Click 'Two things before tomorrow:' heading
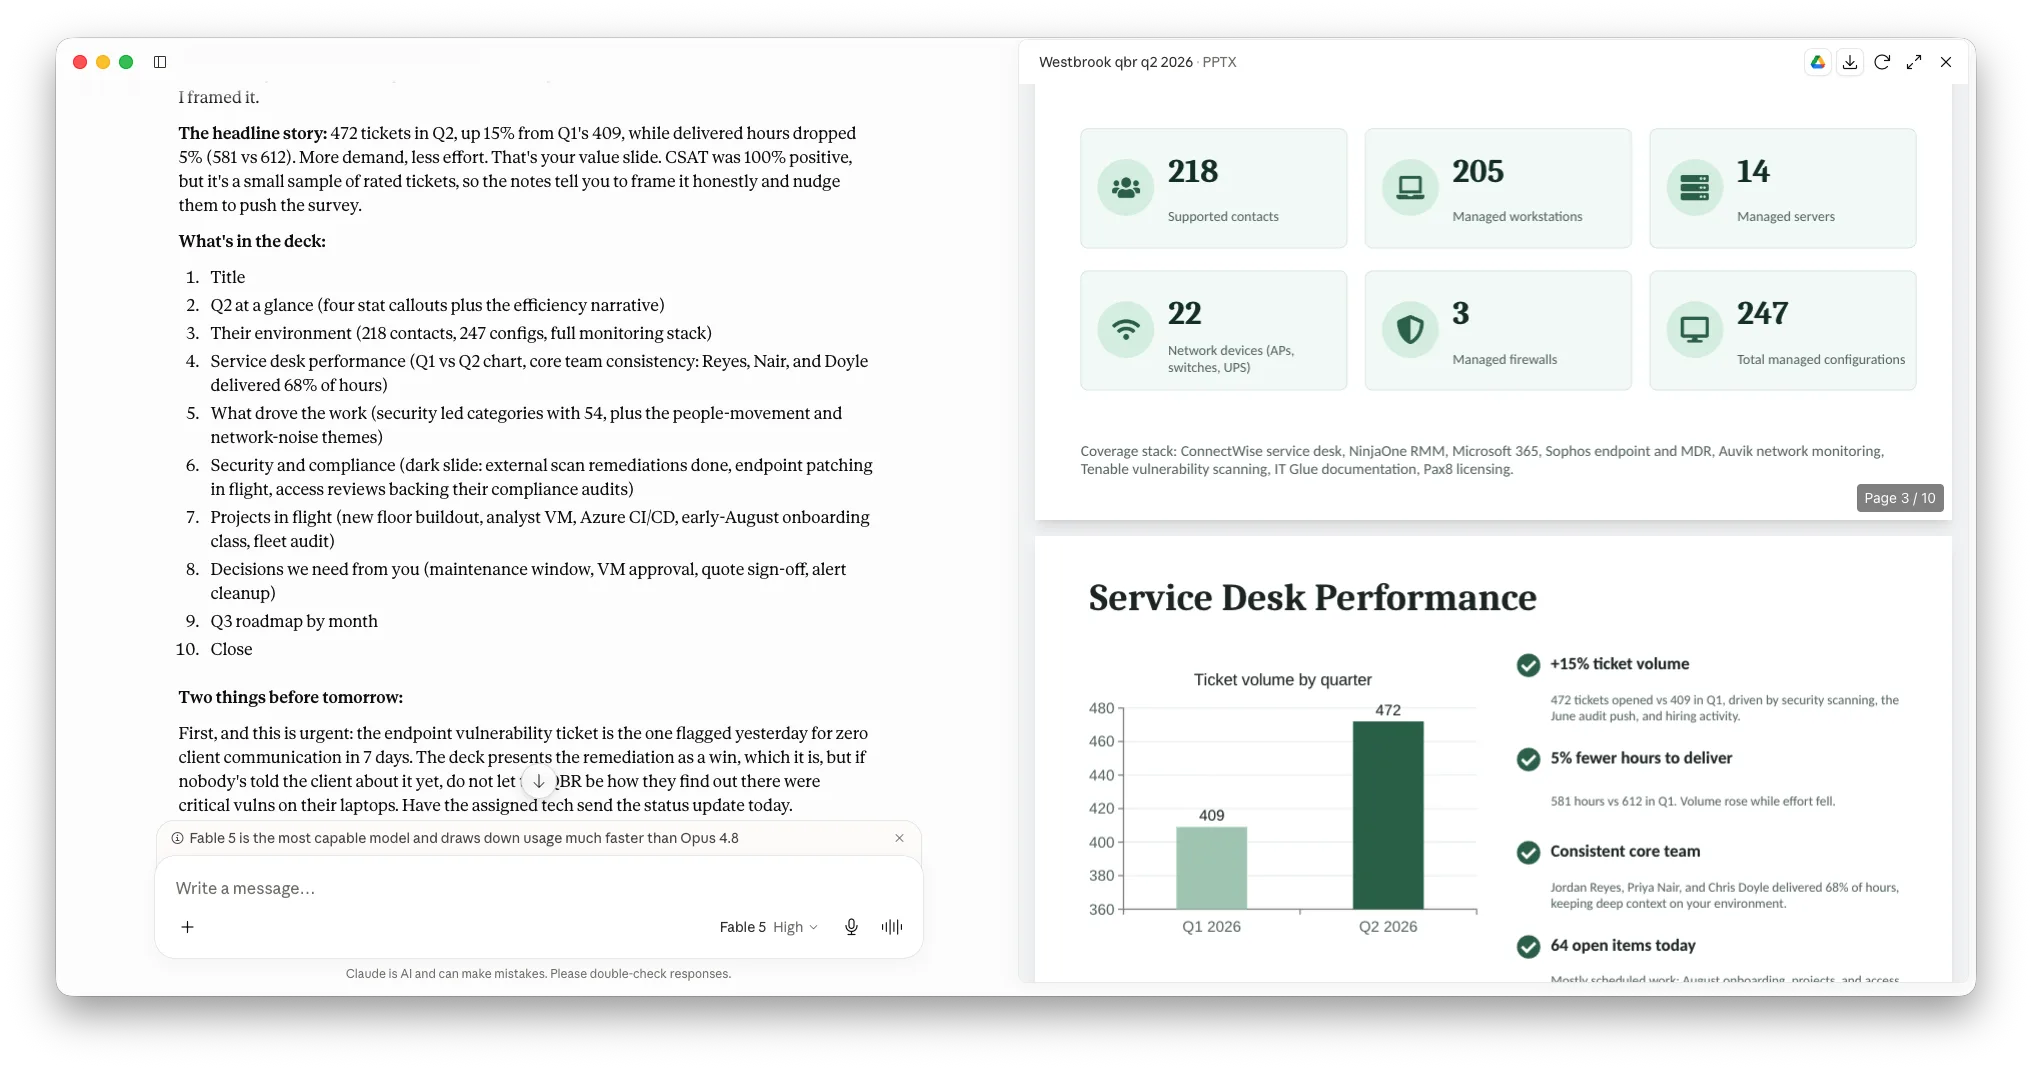 tap(291, 697)
